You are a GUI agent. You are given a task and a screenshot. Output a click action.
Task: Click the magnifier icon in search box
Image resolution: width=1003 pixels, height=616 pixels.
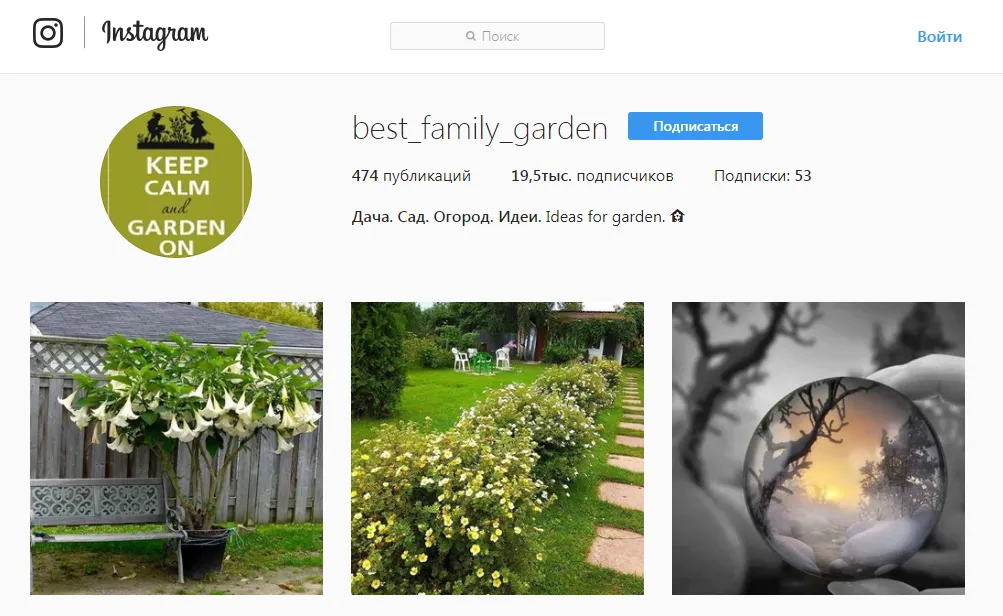pyautogui.click(x=471, y=36)
